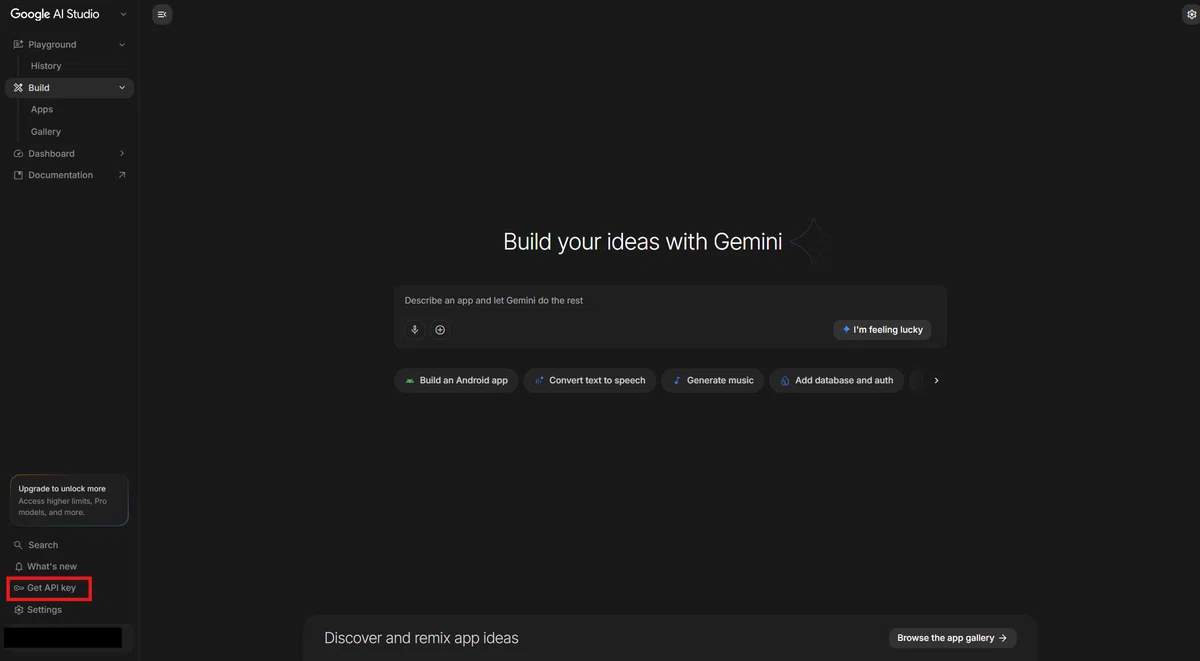Collapse the Playground section chevron
The width and height of the screenshot is (1200, 661).
tap(122, 44)
